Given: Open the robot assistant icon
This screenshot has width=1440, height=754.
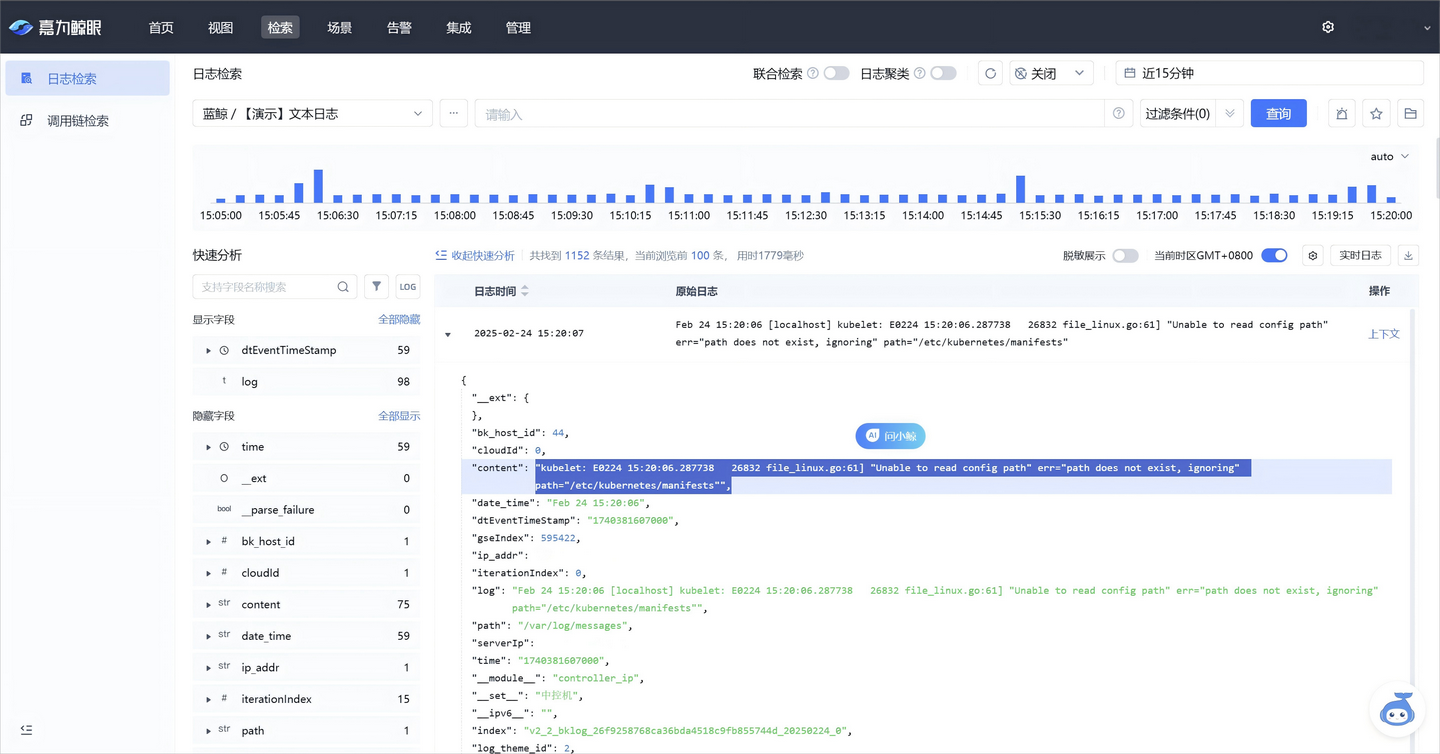Looking at the screenshot, I should (x=1396, y=709).
